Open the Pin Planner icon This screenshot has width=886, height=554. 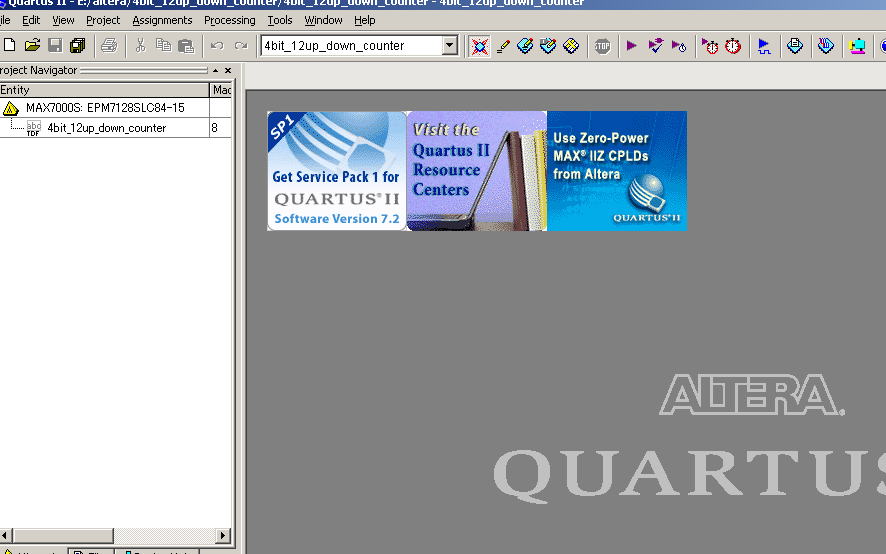click(x=525, y=46)
